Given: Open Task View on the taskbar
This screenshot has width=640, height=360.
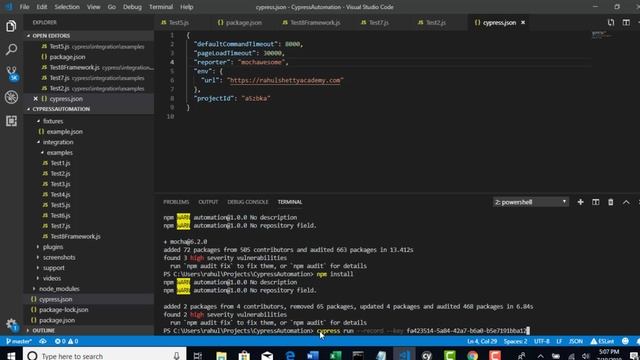Looking at the screenshot, I should (x=198, y=356).
